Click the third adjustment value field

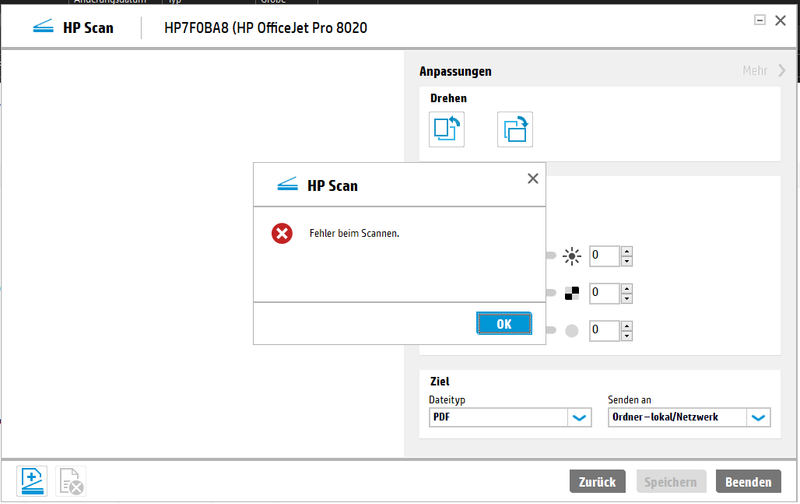click(x=605, y=329)
